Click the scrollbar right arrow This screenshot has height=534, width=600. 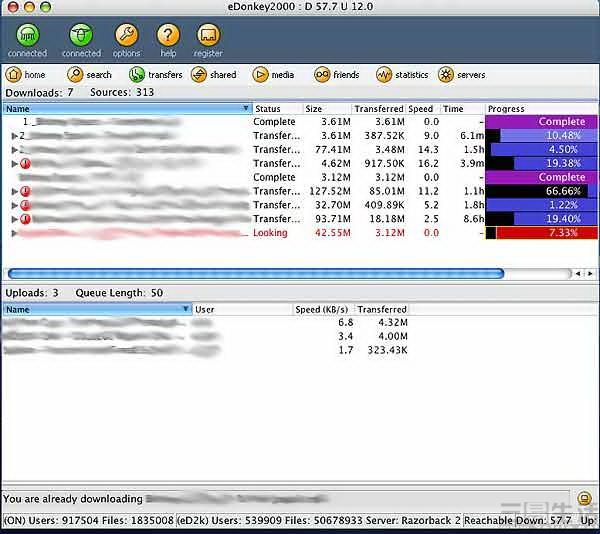(590, 274)
